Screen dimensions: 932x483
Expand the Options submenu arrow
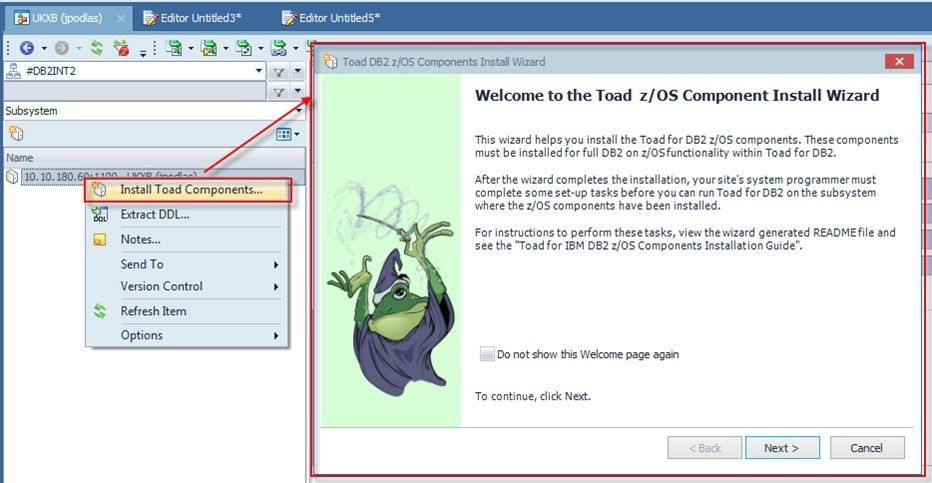(x=276, y=336)
